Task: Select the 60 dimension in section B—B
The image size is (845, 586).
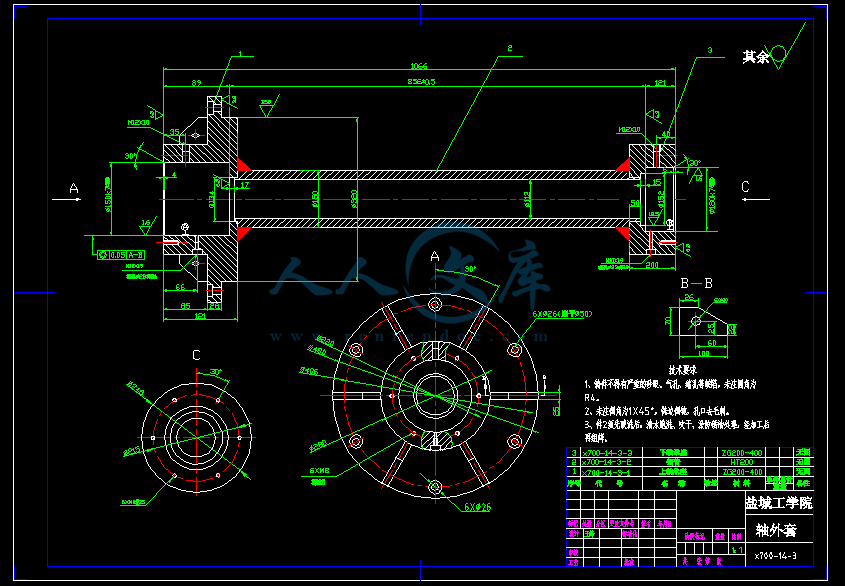Action: coord(711,342)
